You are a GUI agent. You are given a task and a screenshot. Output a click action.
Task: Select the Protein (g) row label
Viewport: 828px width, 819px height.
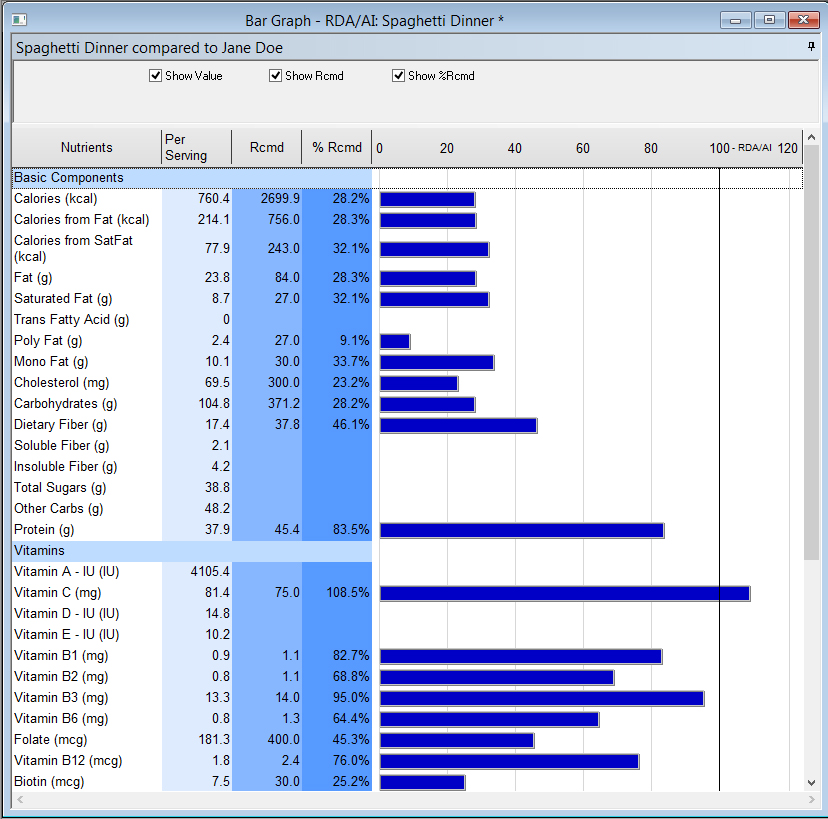(x=44, y=530)
